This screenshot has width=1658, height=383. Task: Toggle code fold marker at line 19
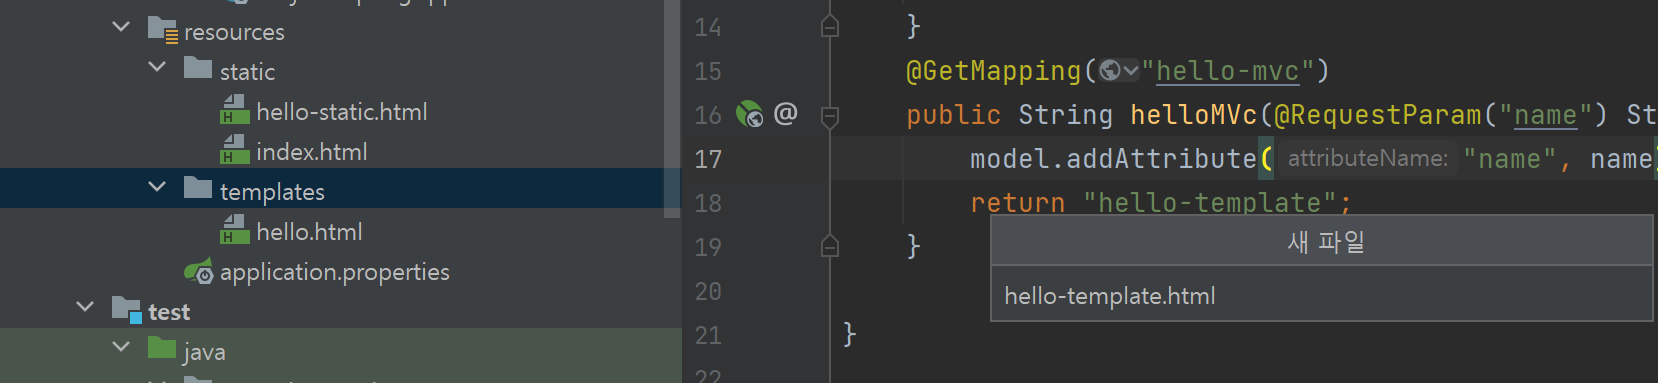(830, 246)
